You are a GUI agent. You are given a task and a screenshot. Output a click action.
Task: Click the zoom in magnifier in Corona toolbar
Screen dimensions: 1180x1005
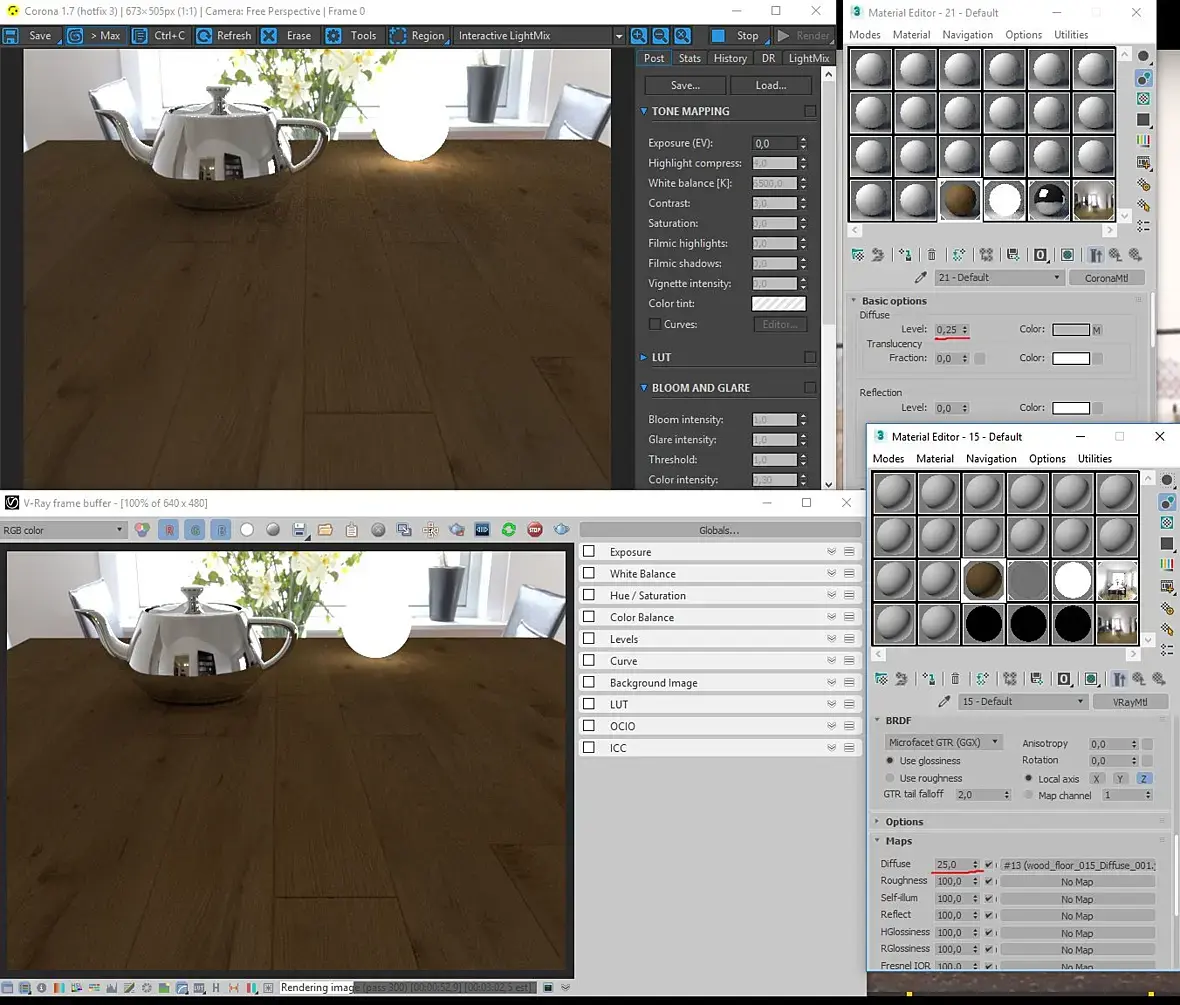tap(638, 35)
